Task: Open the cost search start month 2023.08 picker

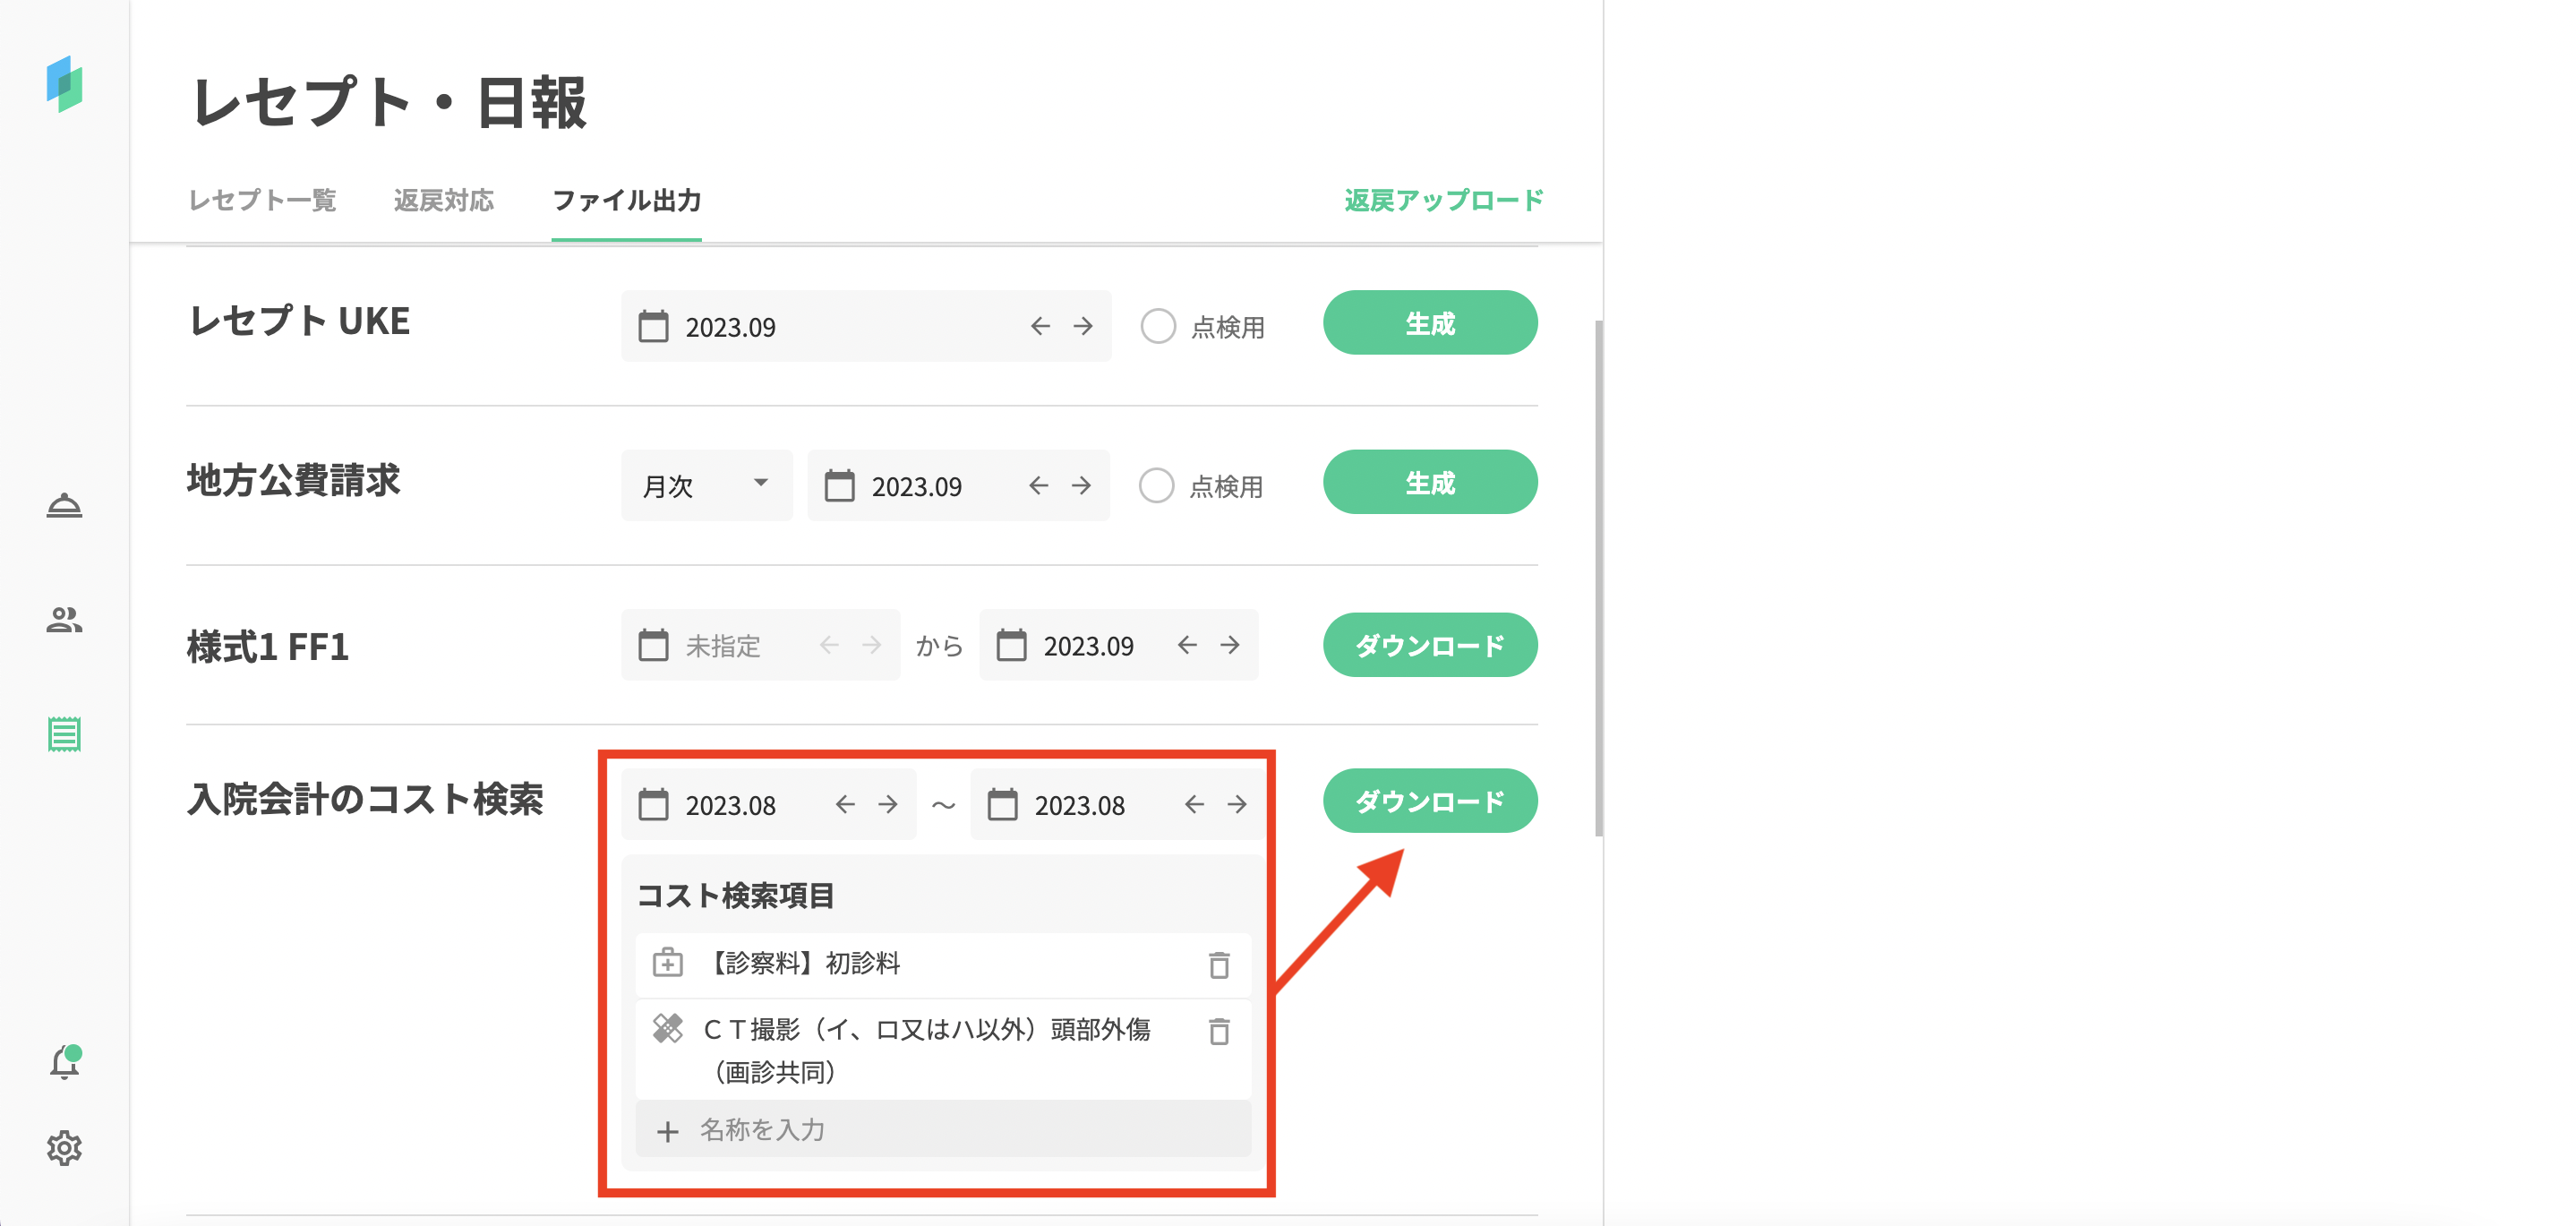Action: (x=730, y=805)
